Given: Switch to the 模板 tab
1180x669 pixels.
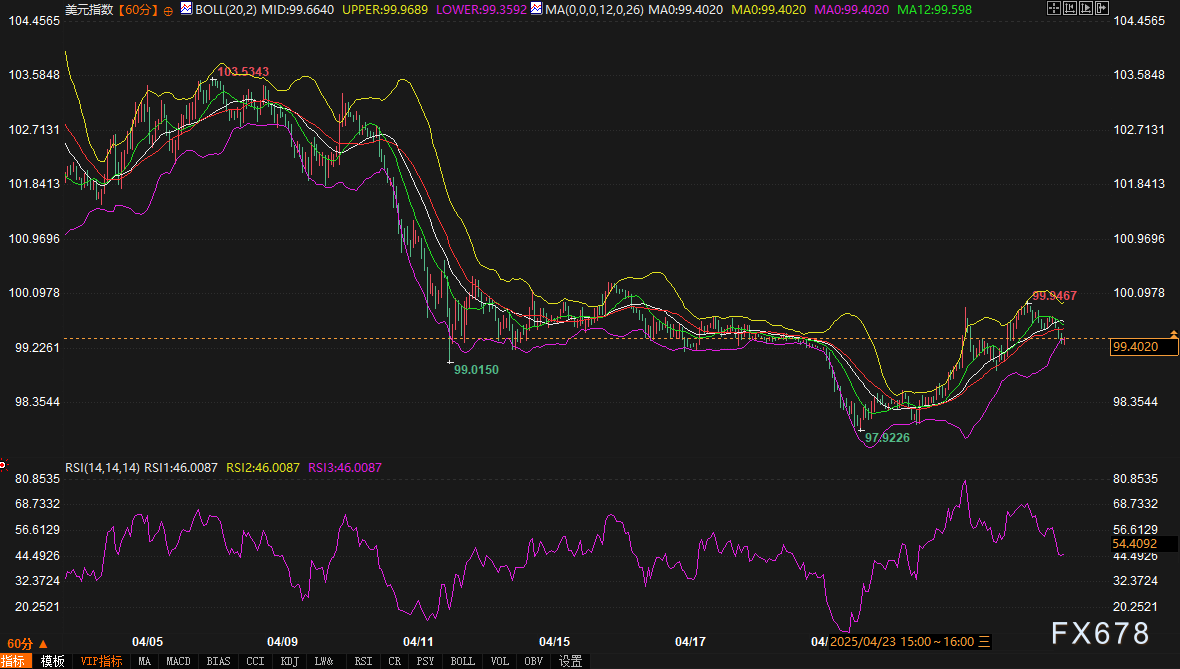Looking at the screenshot, I should (x=52, y=661).
